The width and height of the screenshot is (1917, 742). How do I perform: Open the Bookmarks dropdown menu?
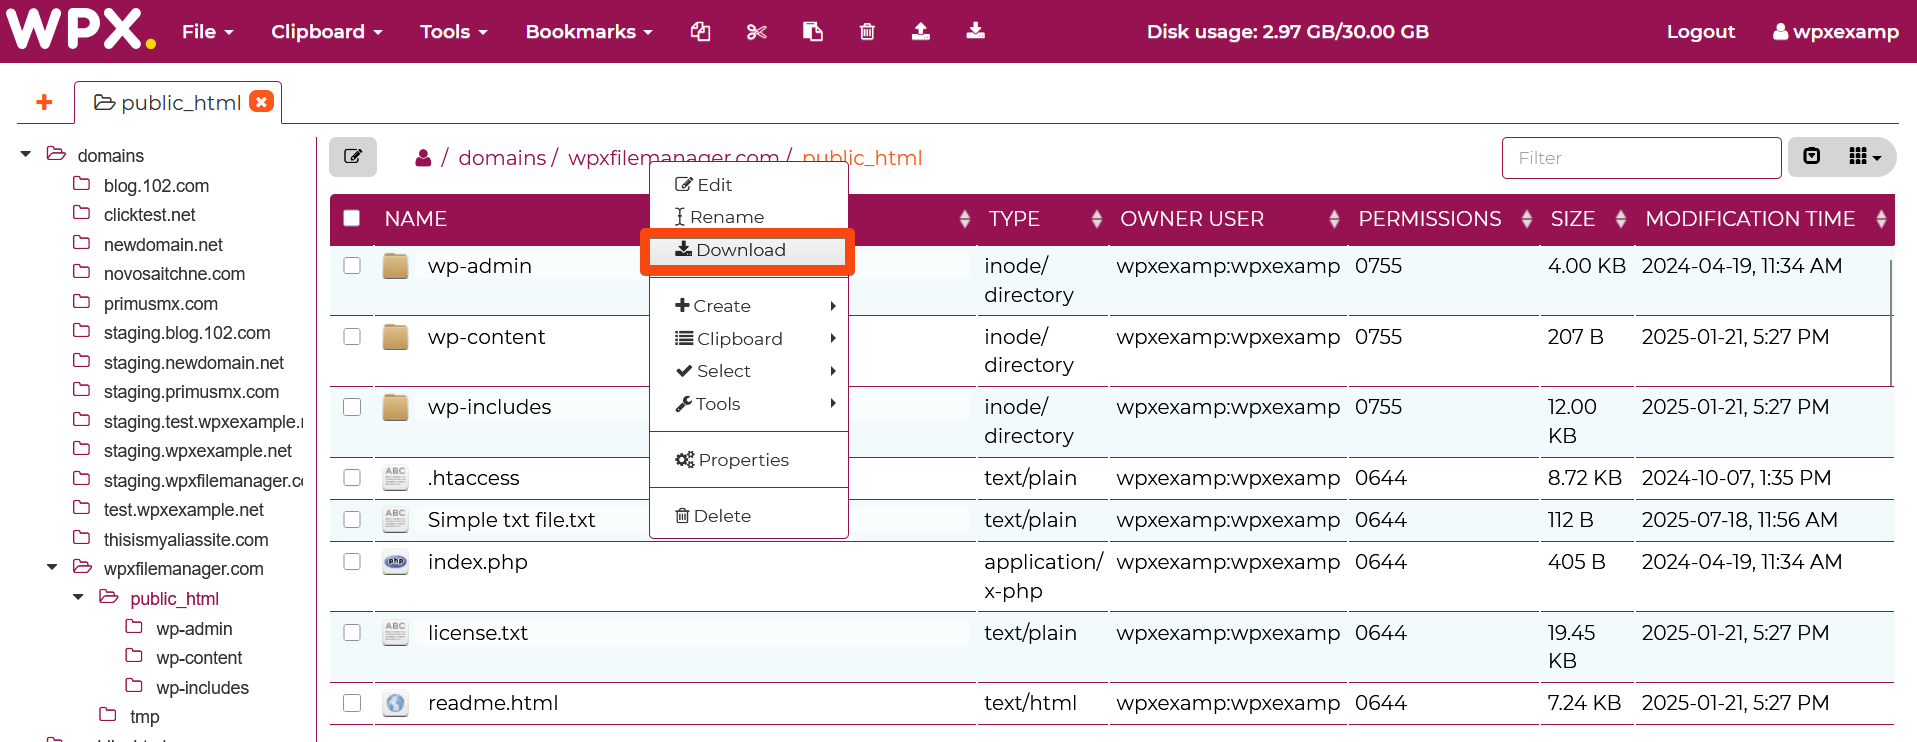pos(589,31)
